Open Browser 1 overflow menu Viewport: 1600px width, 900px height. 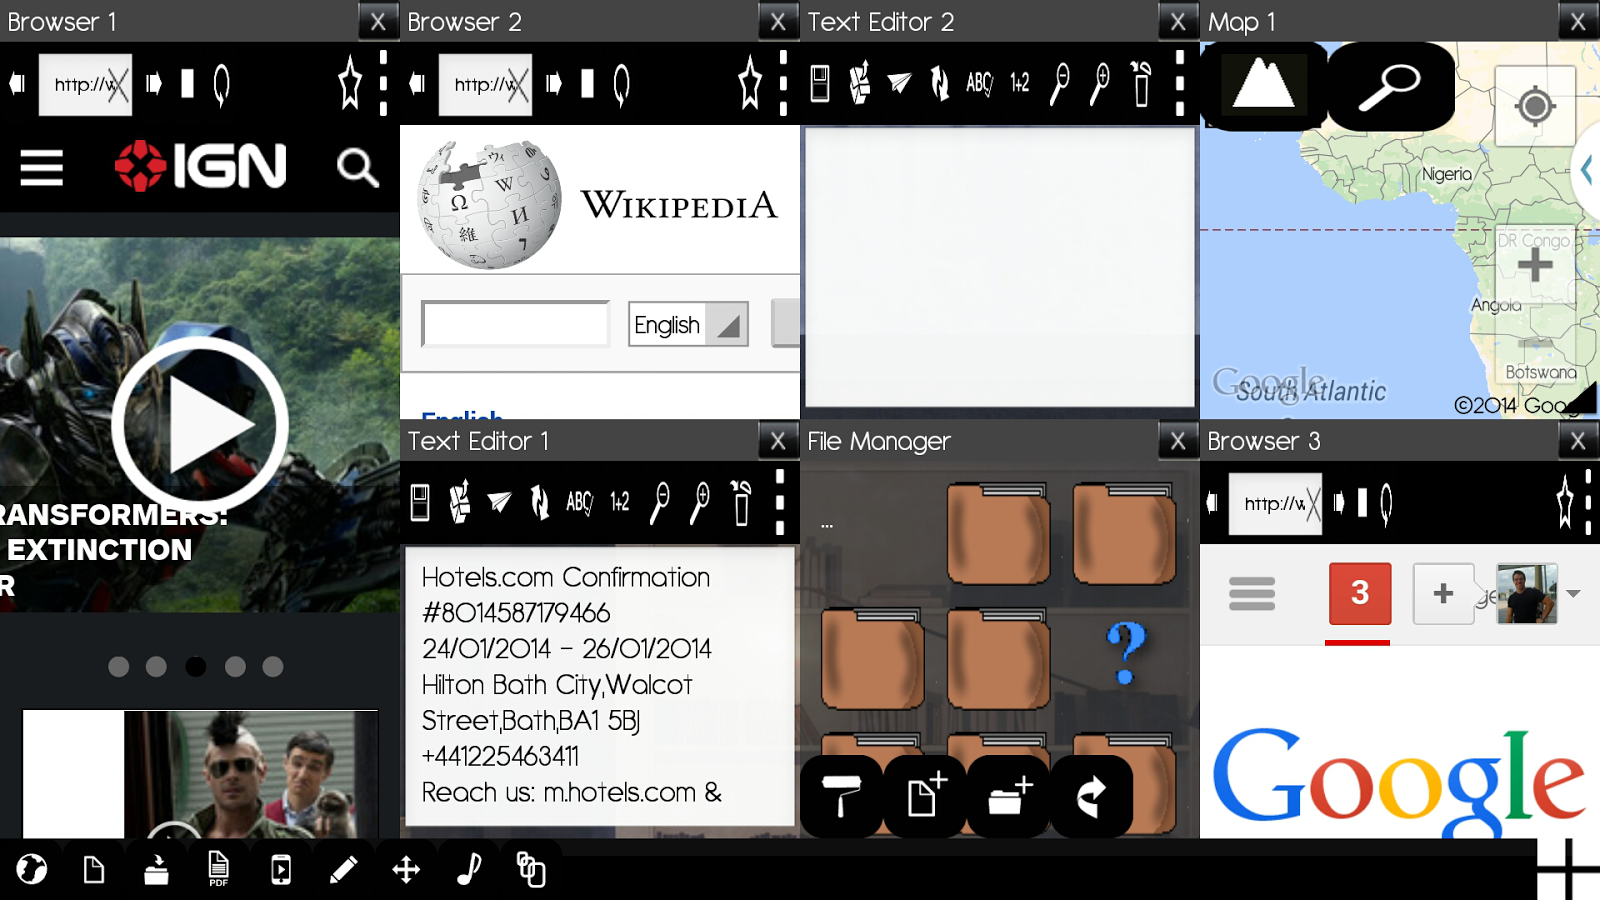(383, 83)
